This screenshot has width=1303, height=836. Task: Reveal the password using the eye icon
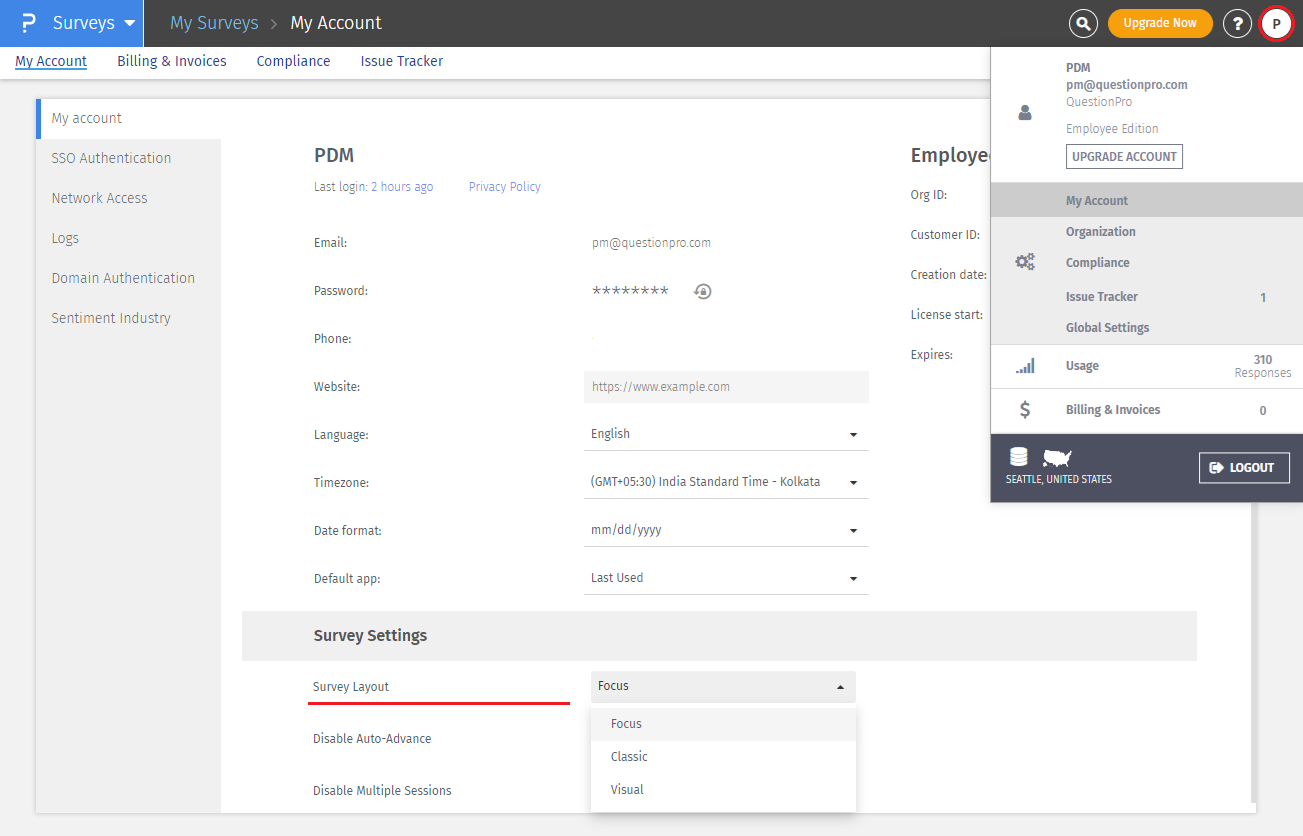(x=702, y=291)
